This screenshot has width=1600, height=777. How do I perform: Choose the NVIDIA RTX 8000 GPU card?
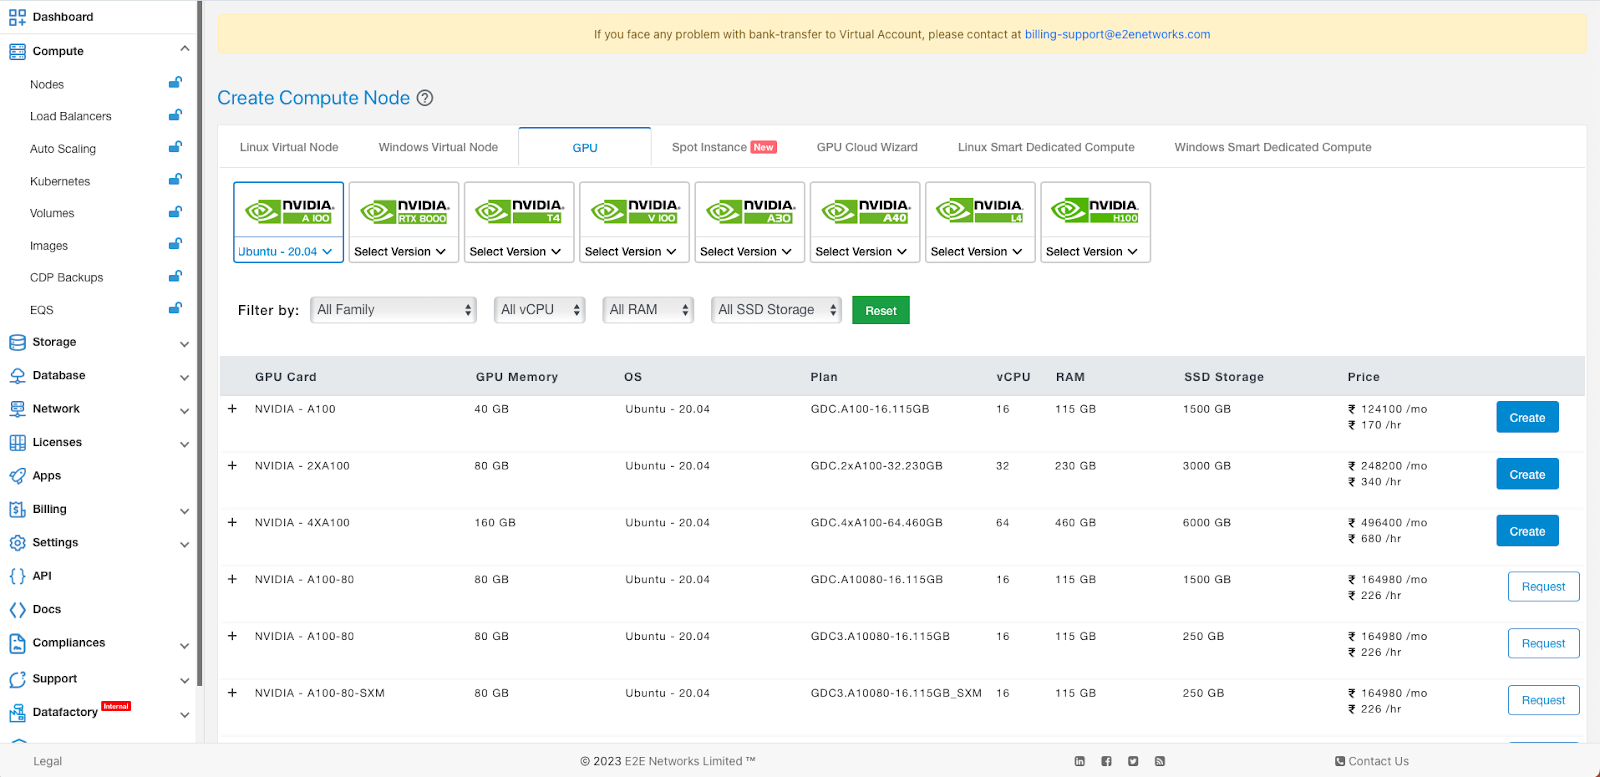pos(403,211)
